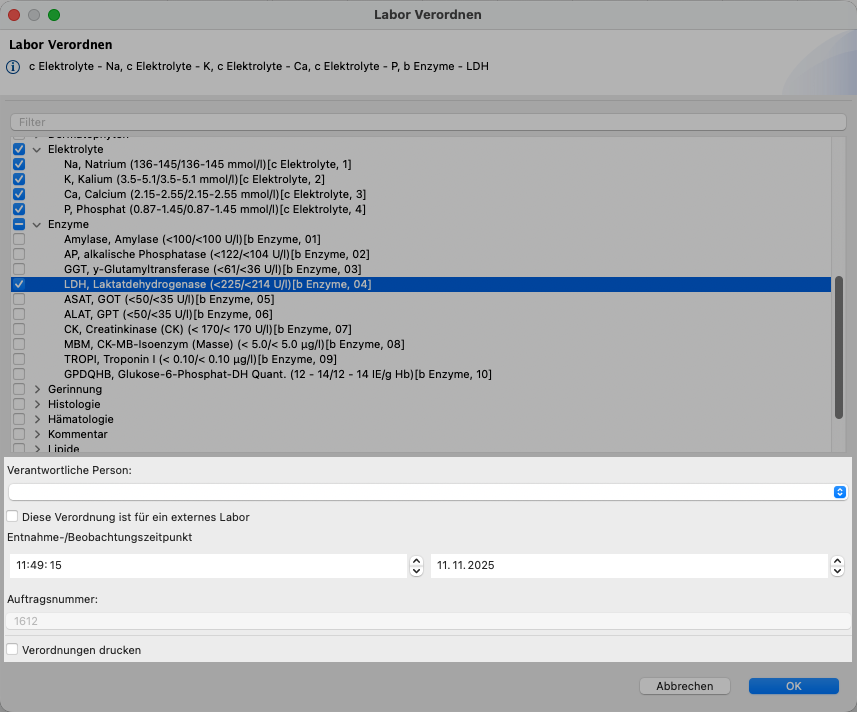Select the ASAT, GOT row
857x712 pixels.
168,299
